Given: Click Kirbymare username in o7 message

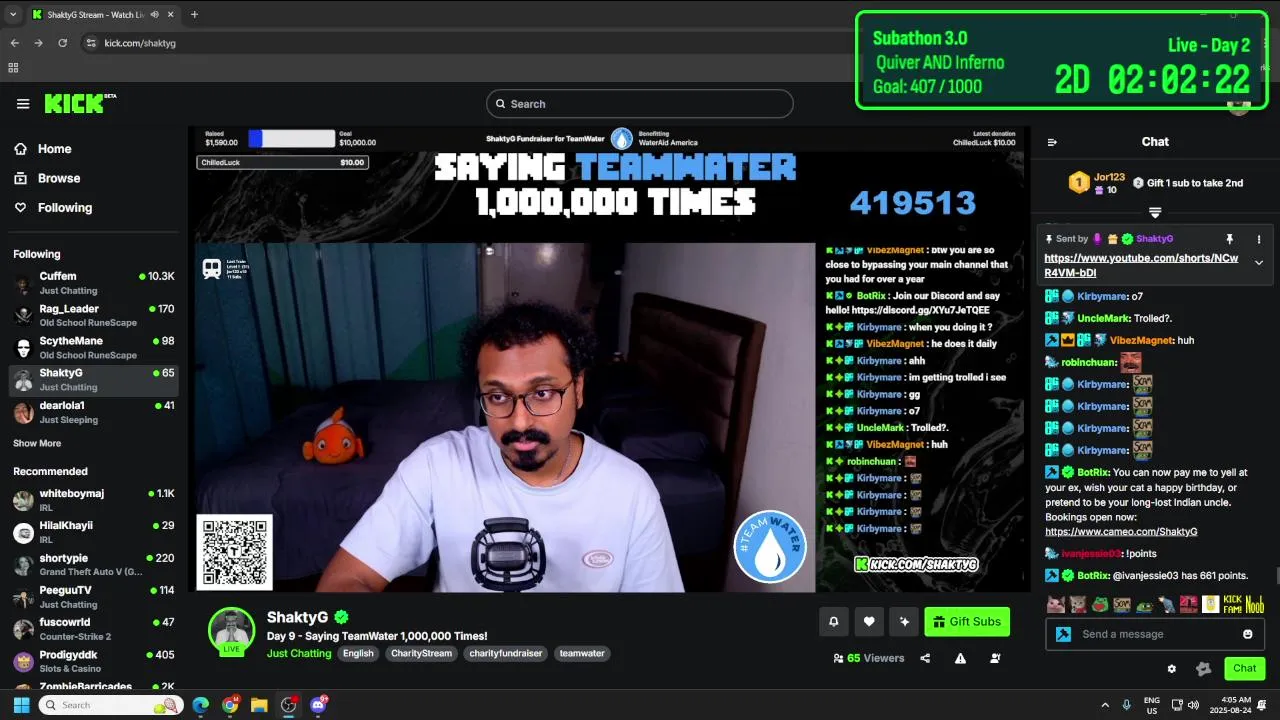Looking at the screenshot, I should (1102, 297).
